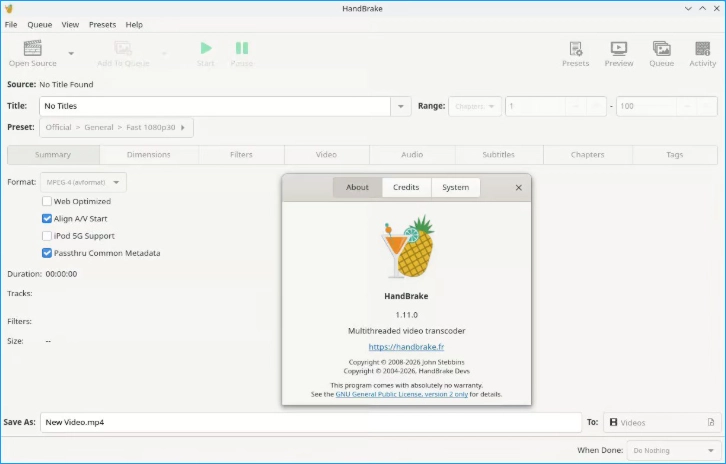Open the File menu

[11, 25]
